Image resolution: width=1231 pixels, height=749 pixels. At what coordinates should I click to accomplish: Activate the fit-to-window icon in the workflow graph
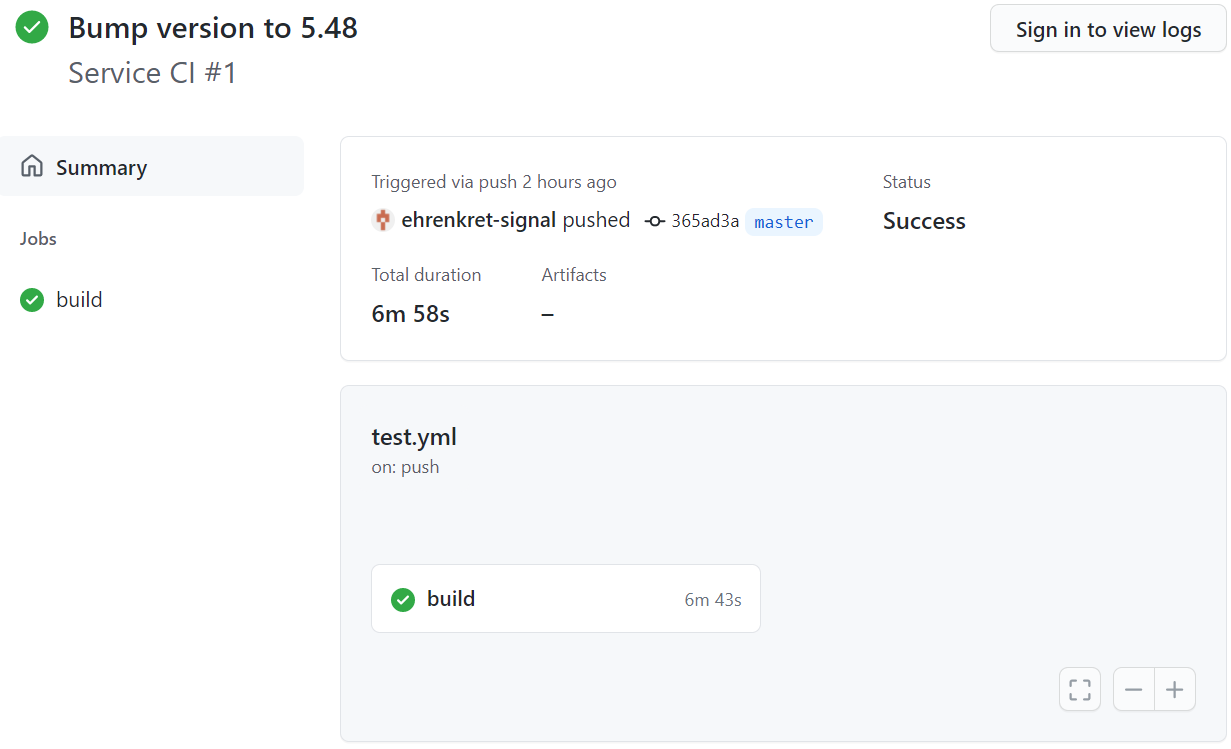1079,688
